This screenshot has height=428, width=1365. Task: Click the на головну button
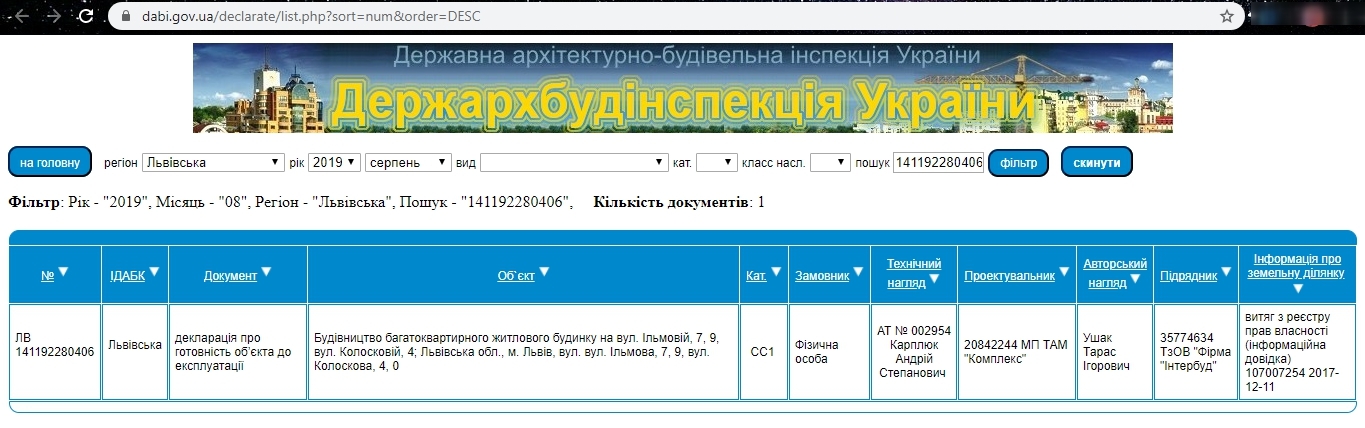(x=50, y=162)
